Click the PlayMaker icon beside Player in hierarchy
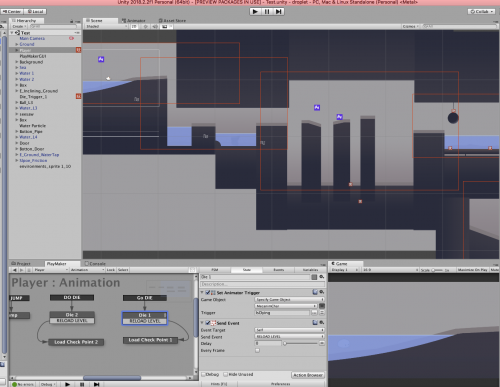The image size is (500, 387). tap(78, 50)
